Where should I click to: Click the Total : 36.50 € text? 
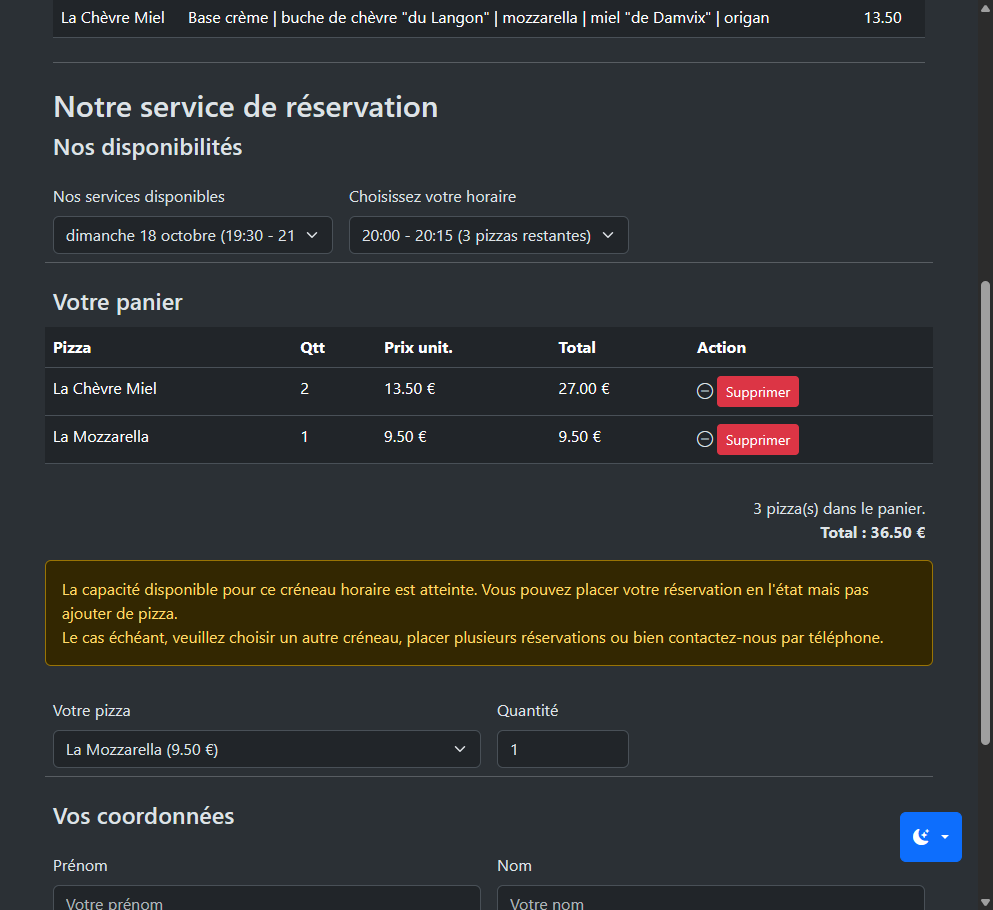pos(873,533)
